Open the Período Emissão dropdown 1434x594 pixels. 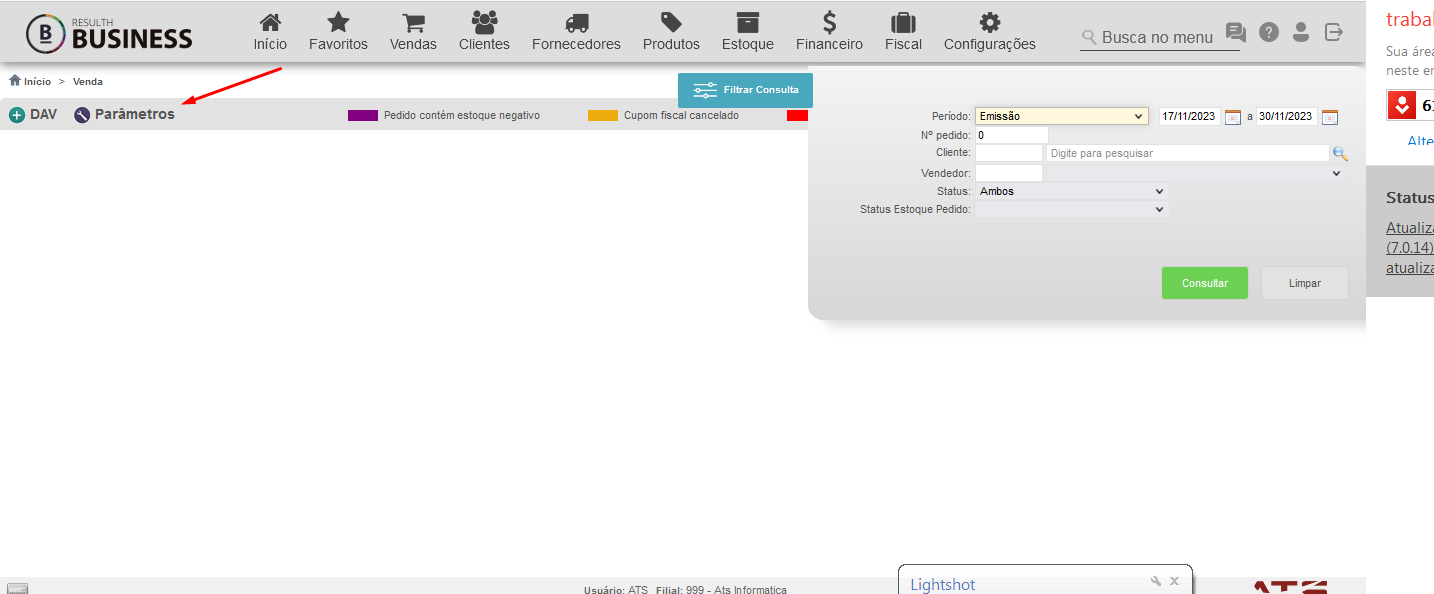point(1061,116)
